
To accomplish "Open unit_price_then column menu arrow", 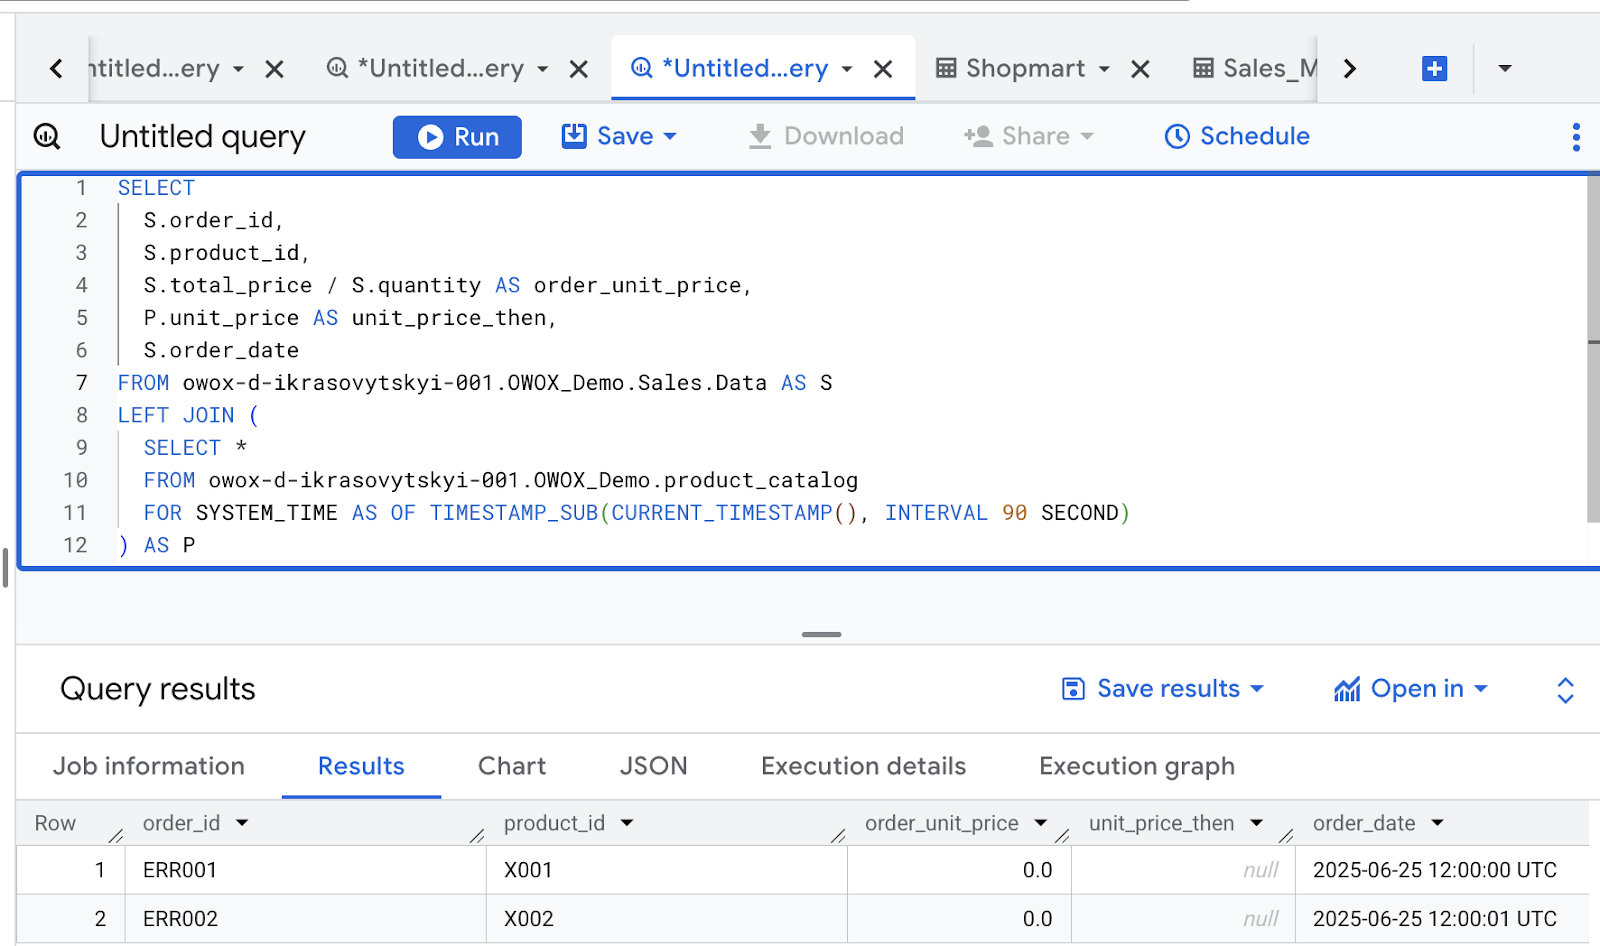I will (x=1257, y=823).
